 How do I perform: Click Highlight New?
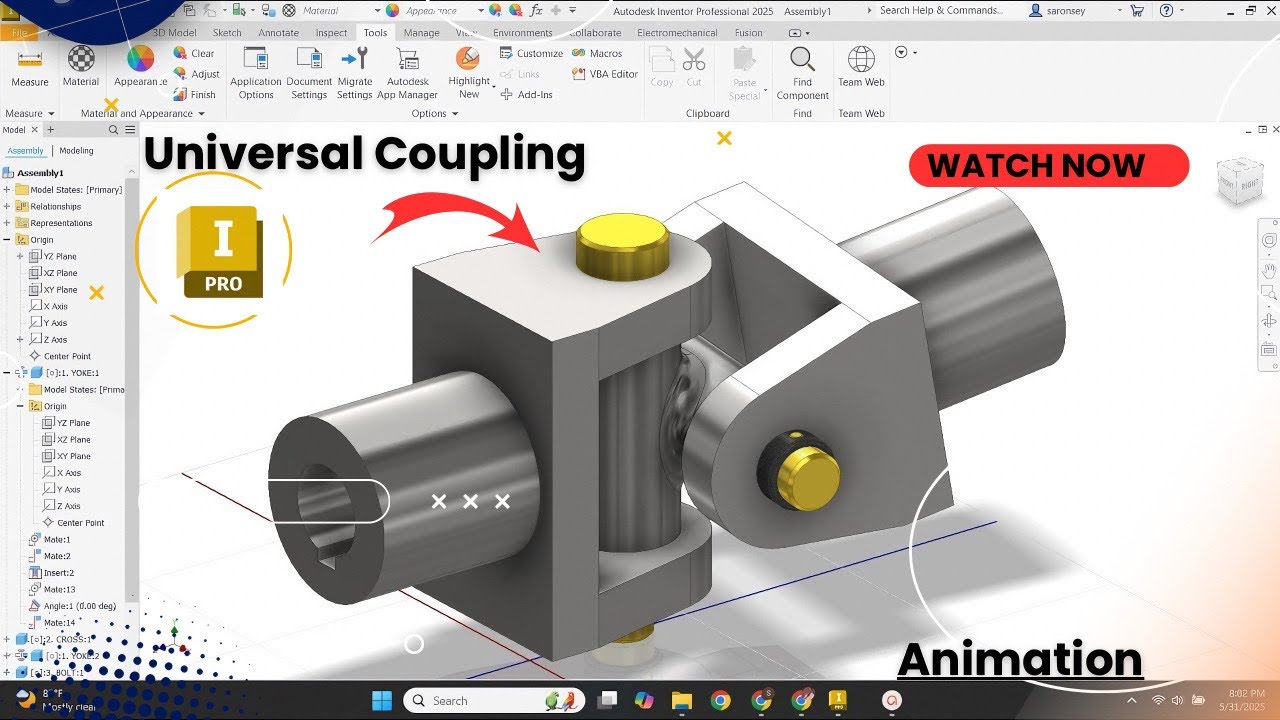[x=469, y=73]
